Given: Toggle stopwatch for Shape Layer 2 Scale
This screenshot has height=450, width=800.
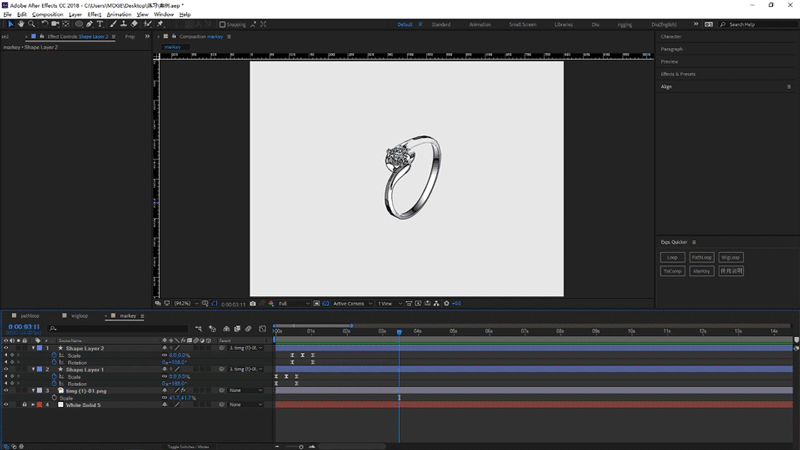Looking at the screenshot, I should [54, 355].
